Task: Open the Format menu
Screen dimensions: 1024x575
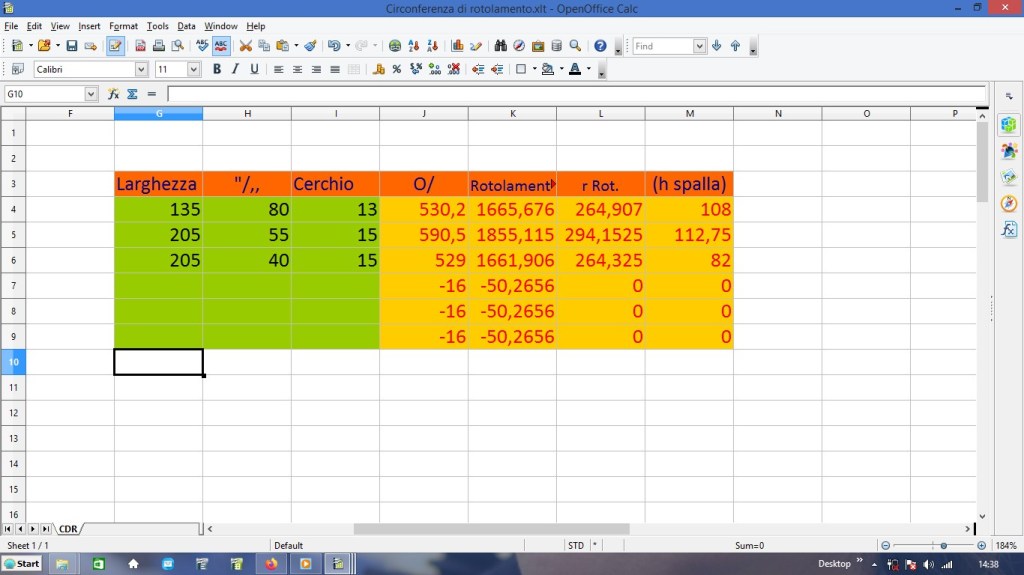Action: pos(123,26)
